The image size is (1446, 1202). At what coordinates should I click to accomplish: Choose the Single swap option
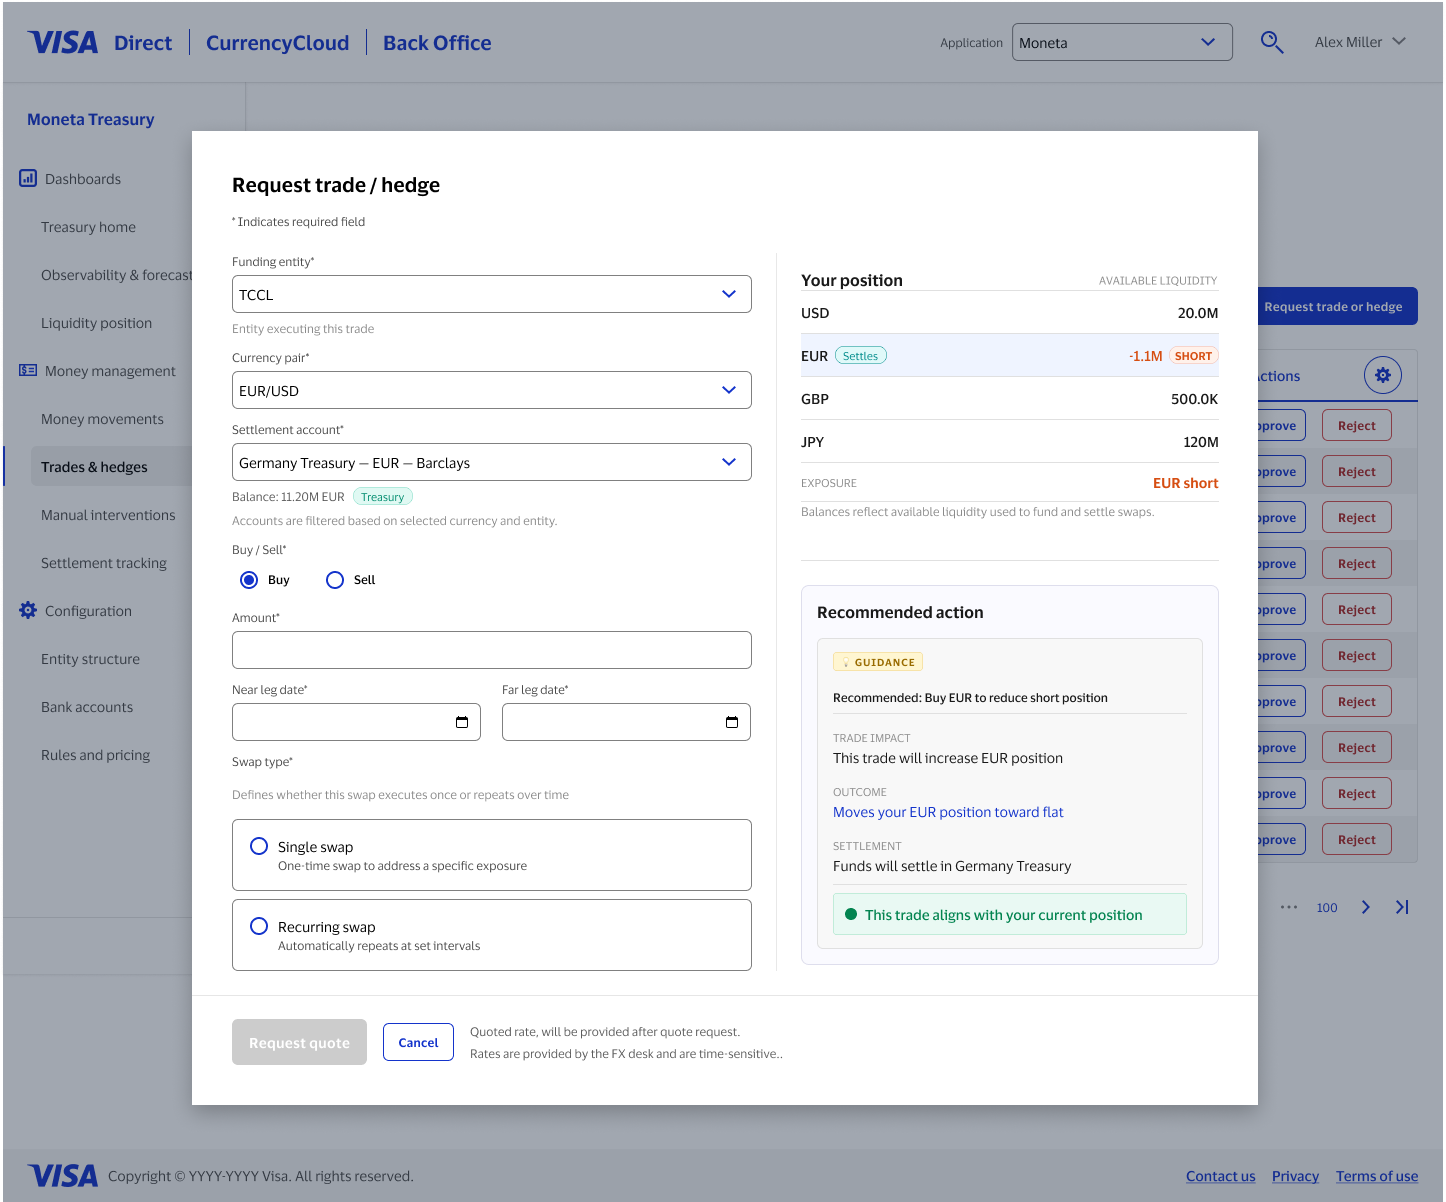[x=492, y=855]
